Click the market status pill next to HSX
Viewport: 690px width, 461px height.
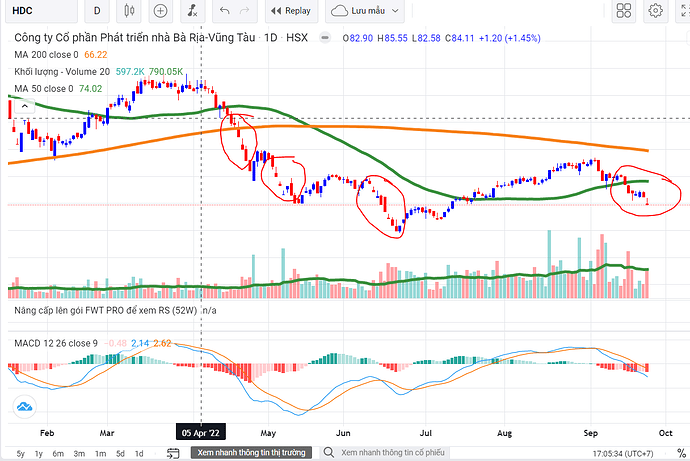[325, 38]
